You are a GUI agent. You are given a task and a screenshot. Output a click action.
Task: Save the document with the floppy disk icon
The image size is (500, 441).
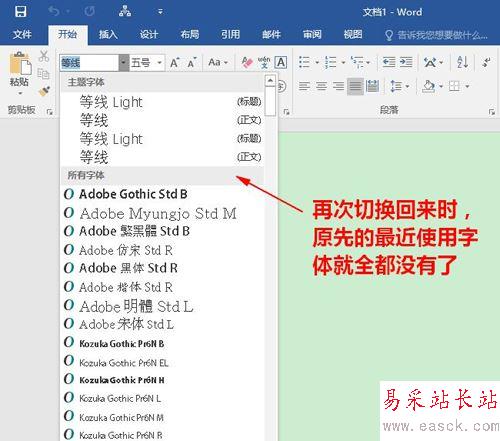coord(20,12)
